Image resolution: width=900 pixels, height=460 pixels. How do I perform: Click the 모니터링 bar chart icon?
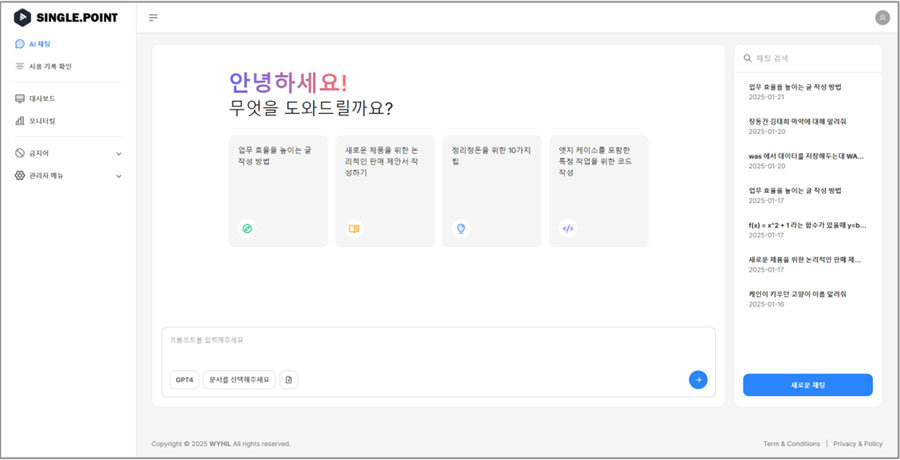[x=20, y=121]
